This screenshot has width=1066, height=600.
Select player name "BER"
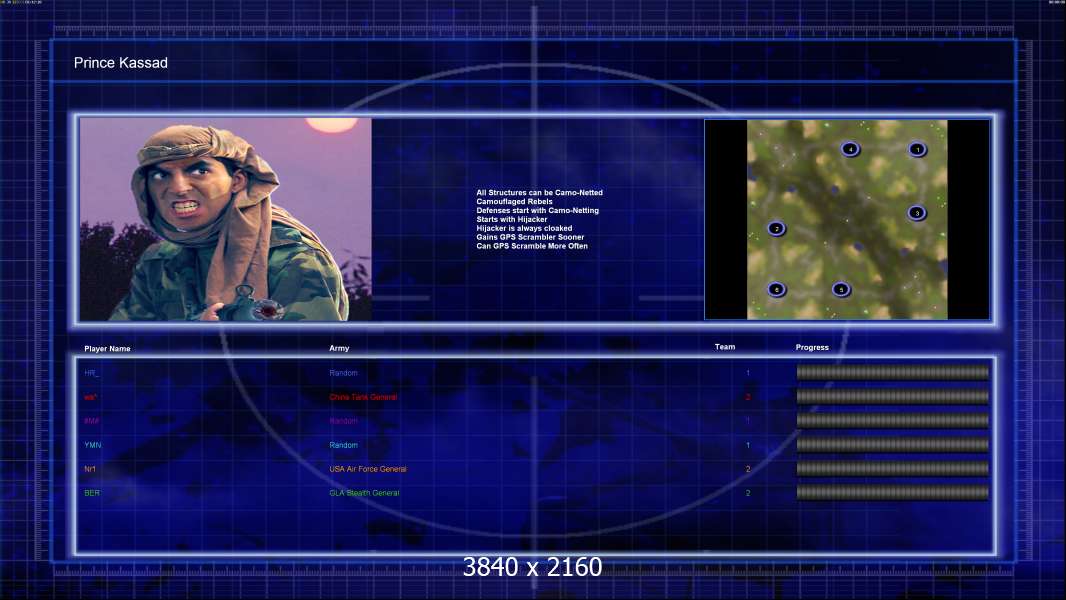(x=92, y=493)
